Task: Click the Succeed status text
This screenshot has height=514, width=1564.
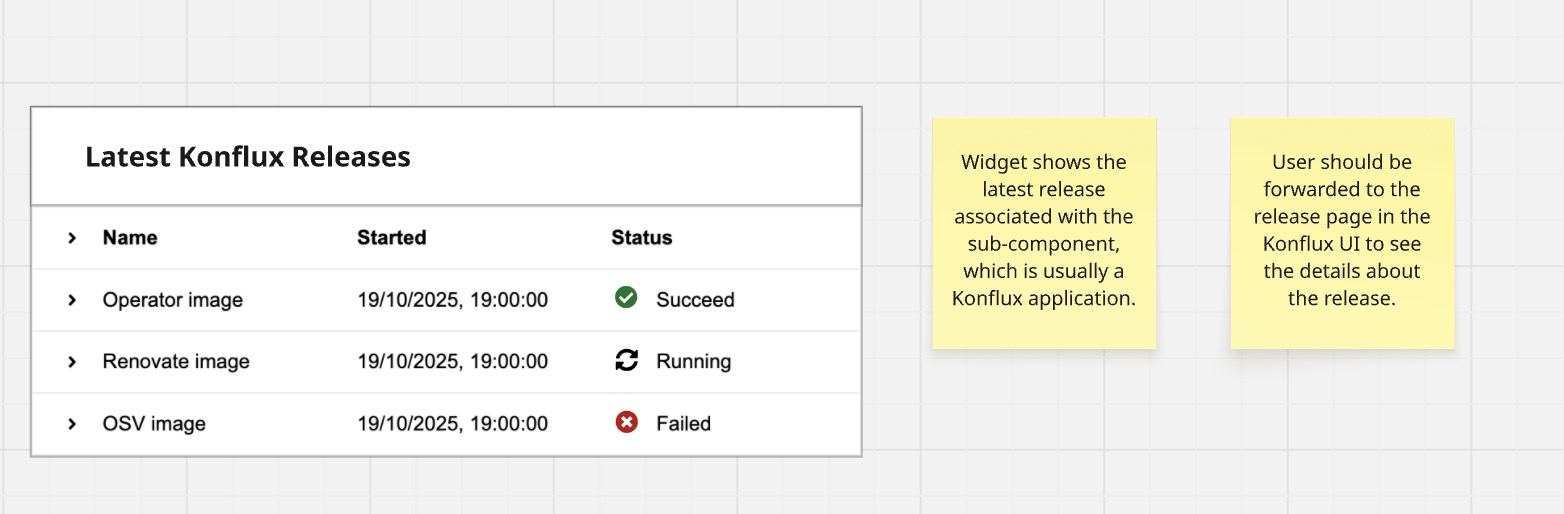Action: click(695, 300)
